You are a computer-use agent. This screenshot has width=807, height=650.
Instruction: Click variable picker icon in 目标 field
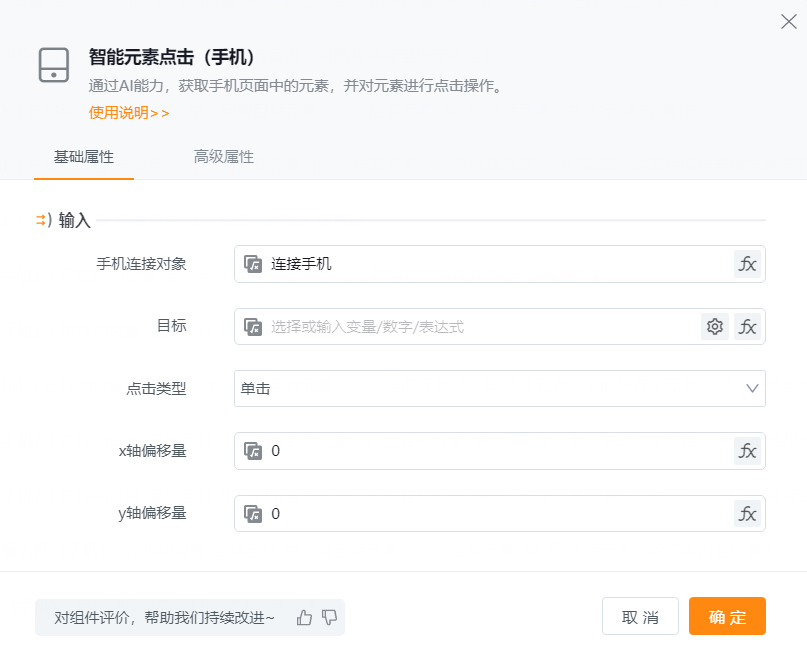pos(253,327)
